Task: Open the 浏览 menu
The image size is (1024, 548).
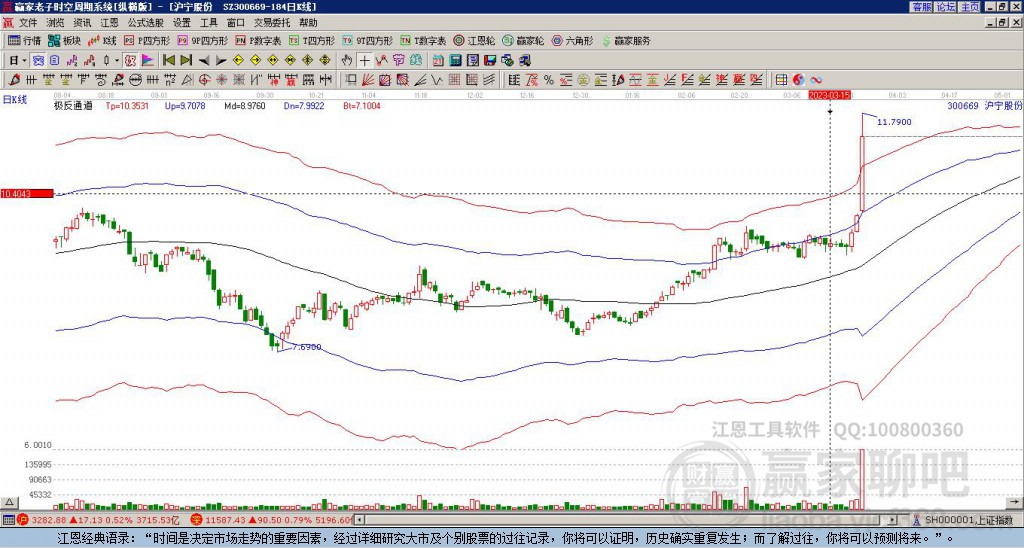Action: pyautogui.click(x=56, y=23)
